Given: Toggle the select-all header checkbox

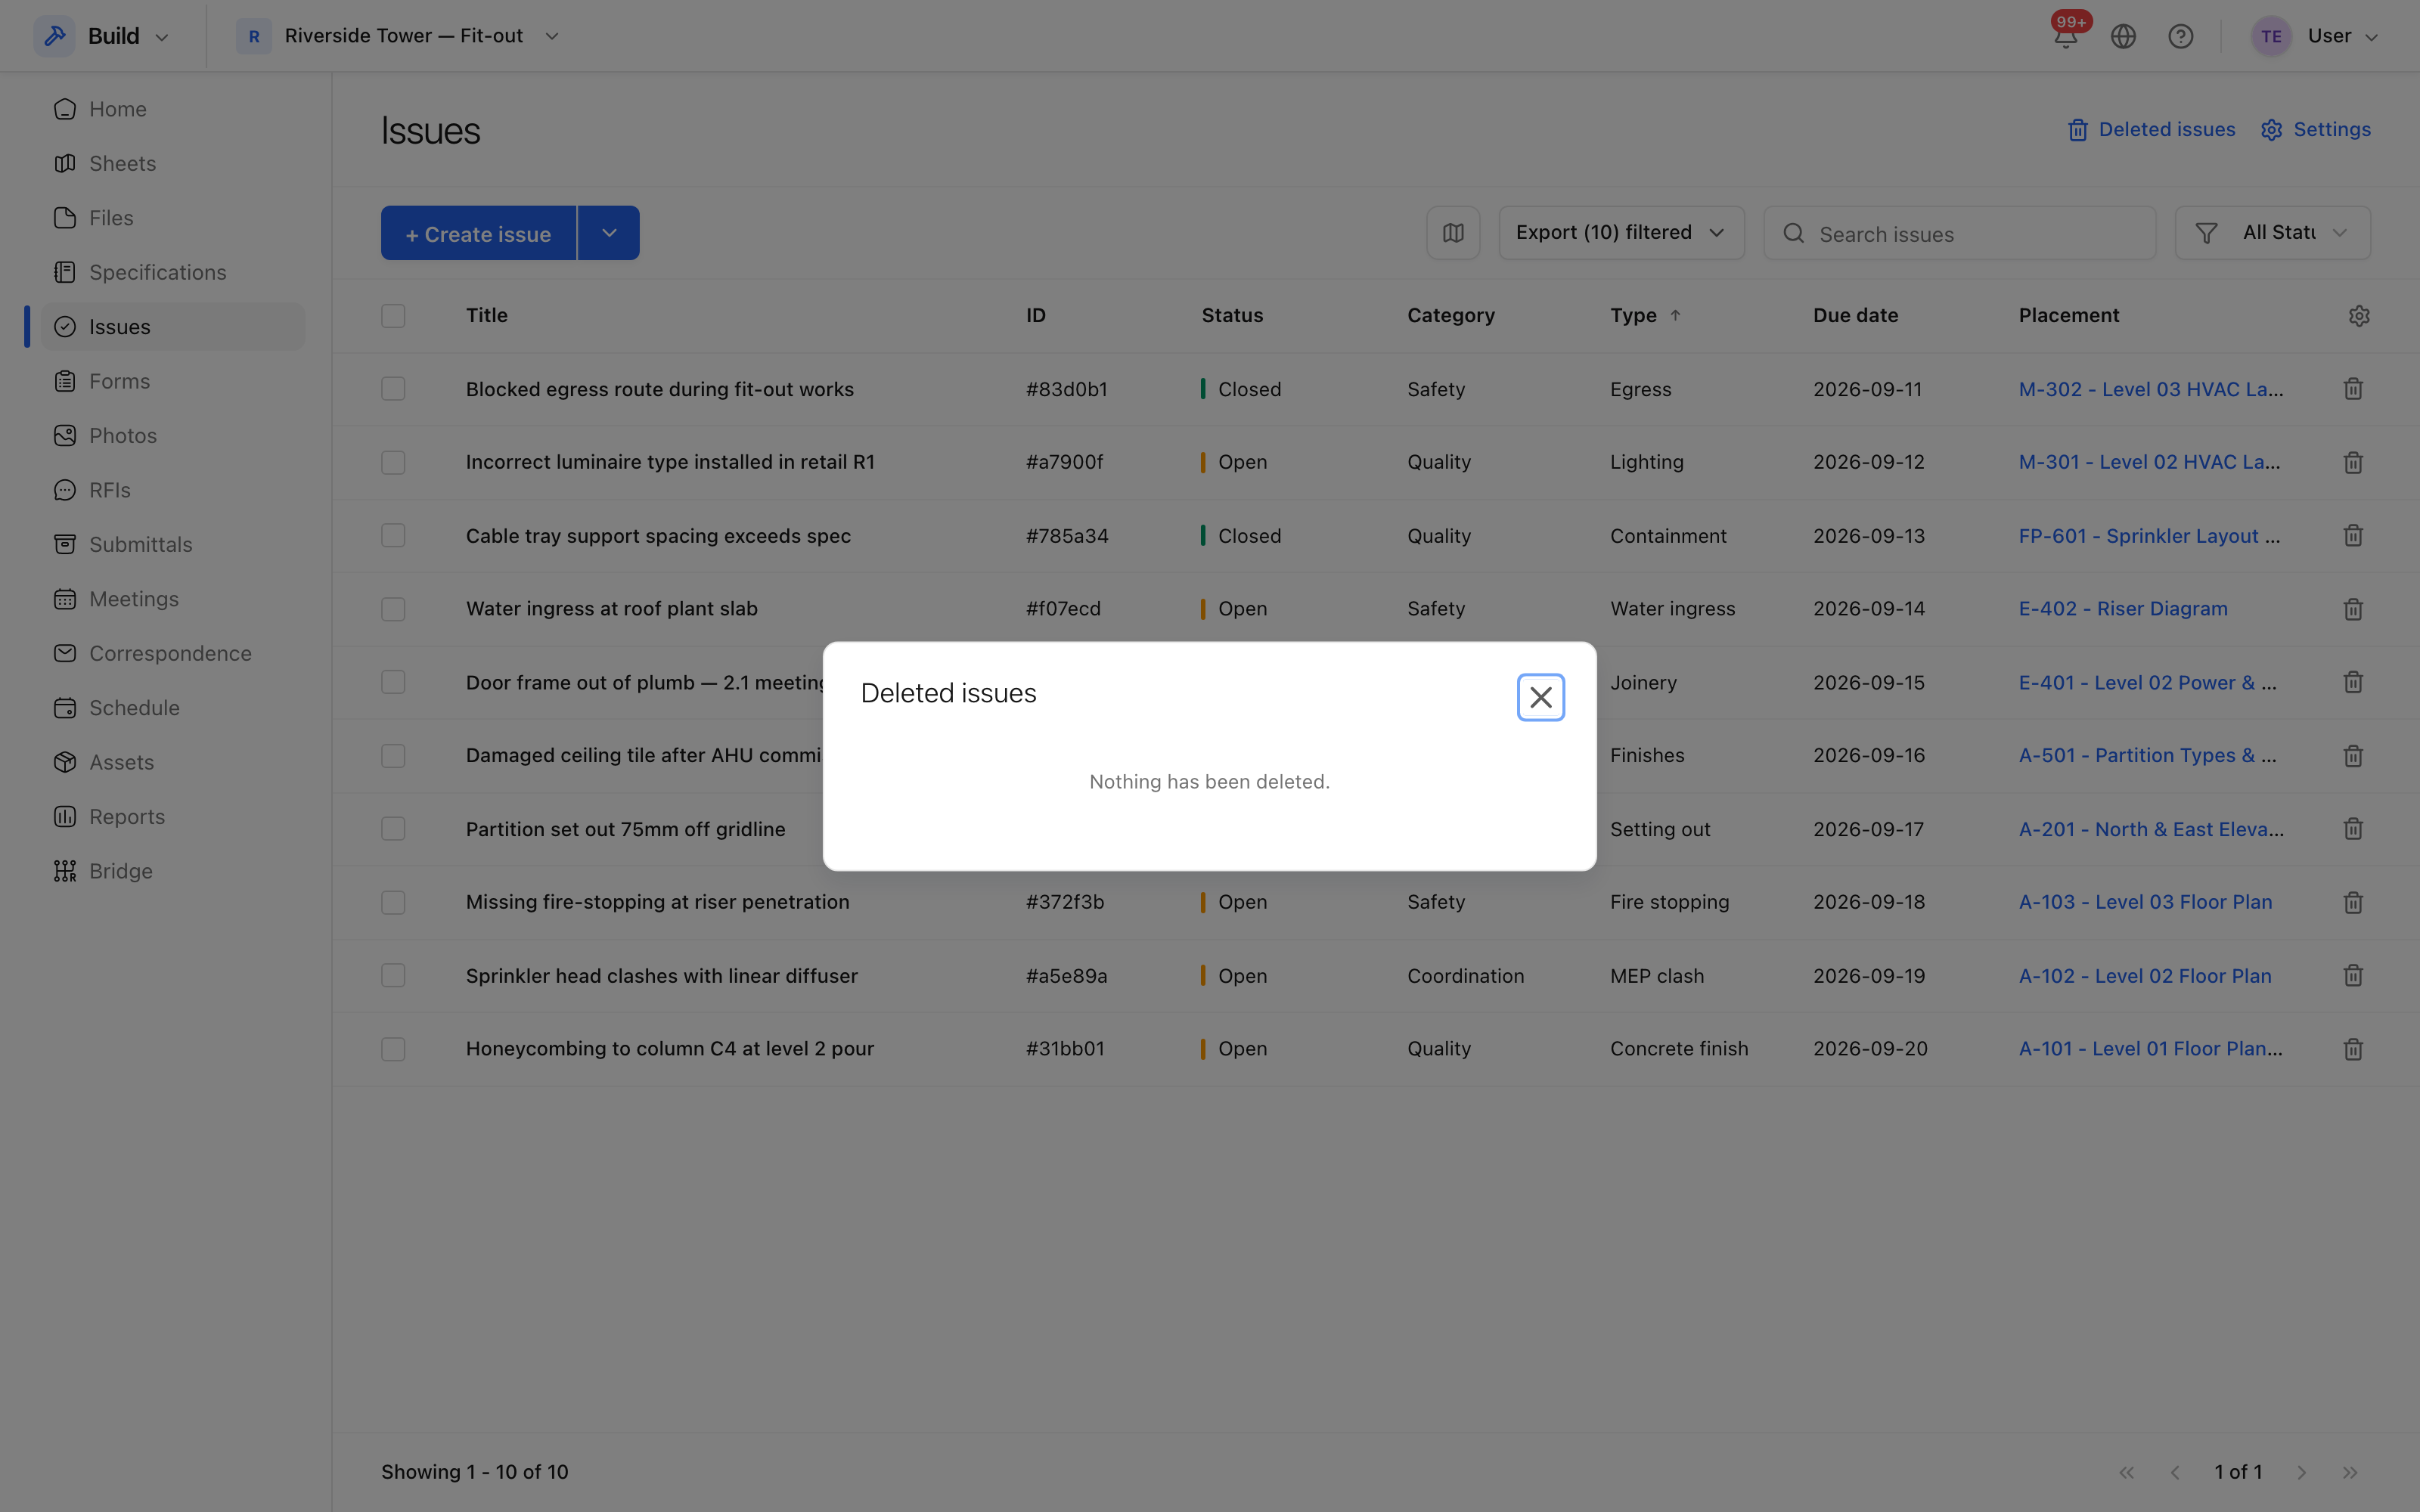Looking at the screenshot, I should tap(393, 316).
